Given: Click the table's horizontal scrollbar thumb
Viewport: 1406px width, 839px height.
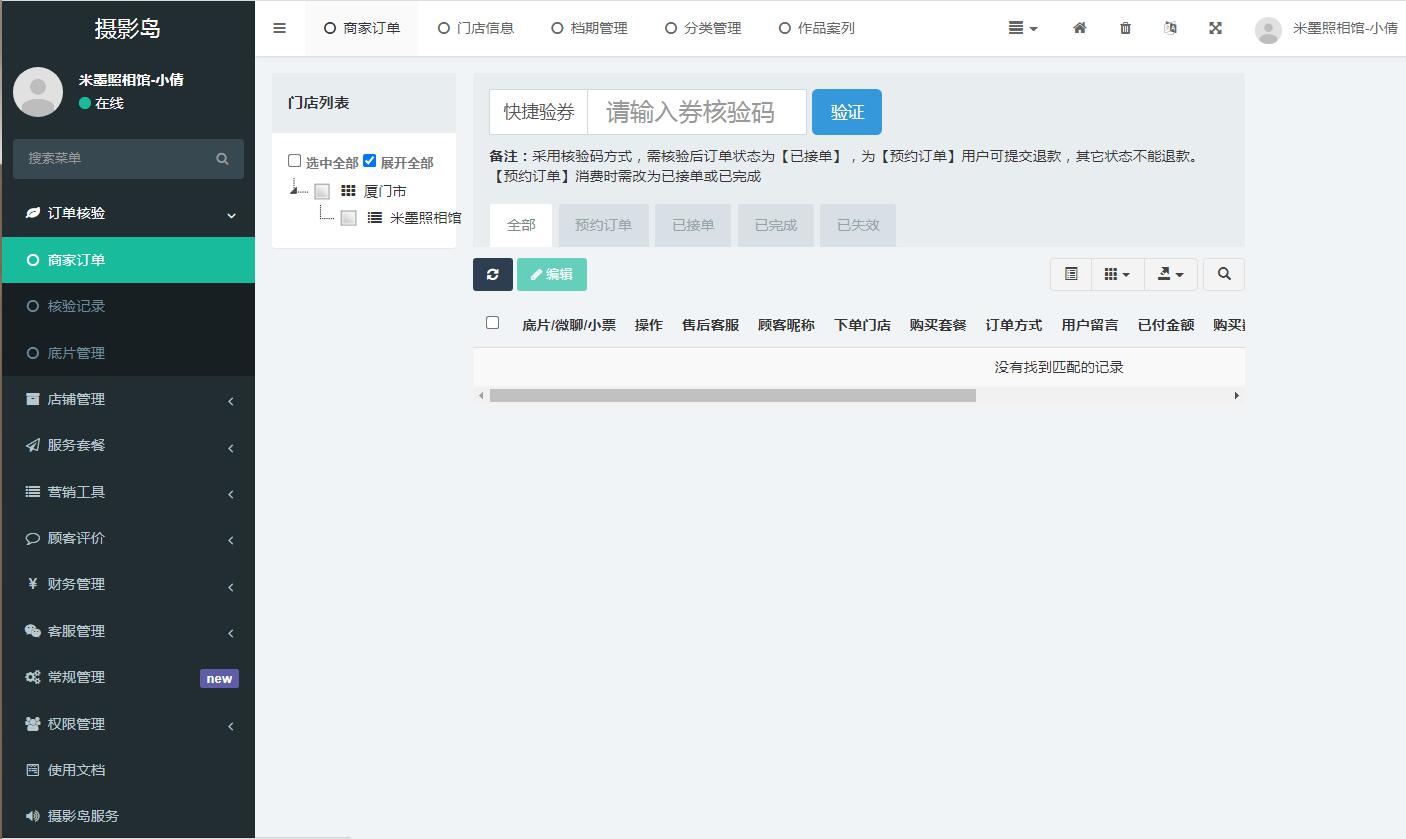Looking at the screenshot, I should point(732,396).
